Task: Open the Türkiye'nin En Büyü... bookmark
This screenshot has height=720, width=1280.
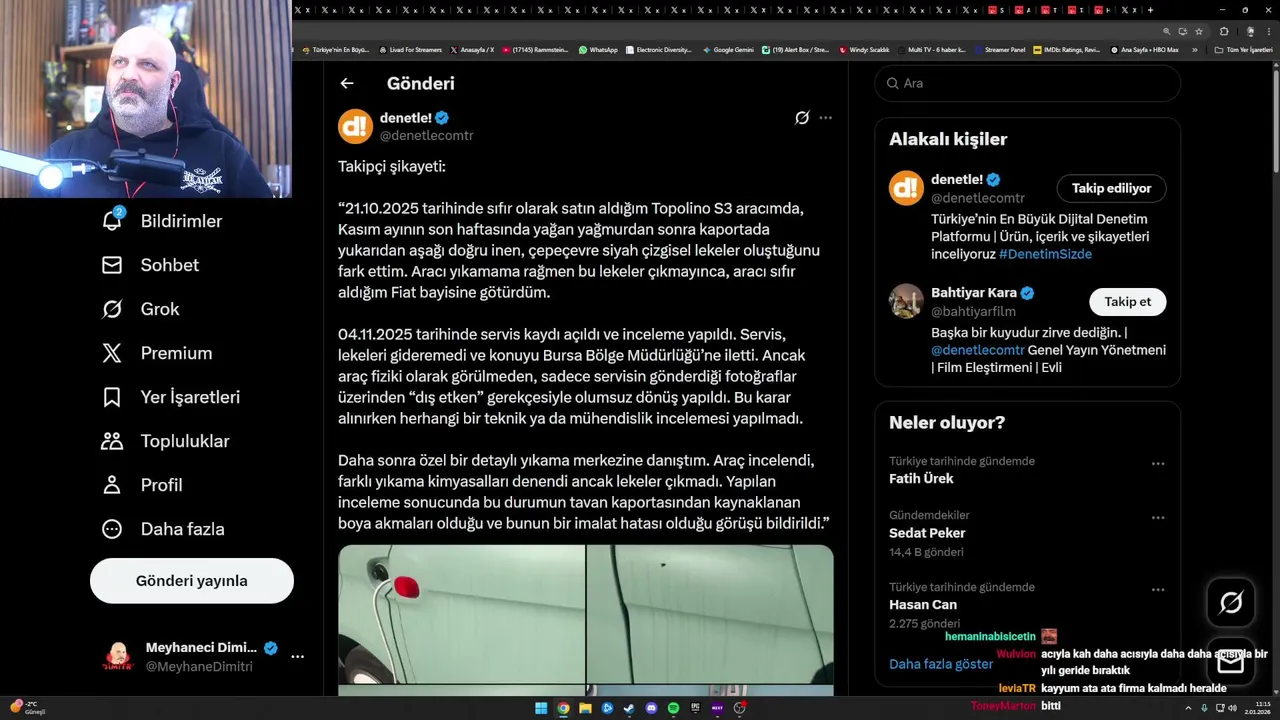Action: pos(336,49)
